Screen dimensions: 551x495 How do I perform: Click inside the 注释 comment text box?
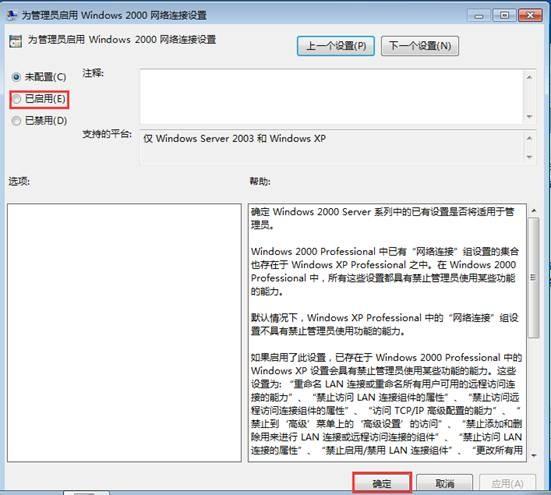(331, 97)
